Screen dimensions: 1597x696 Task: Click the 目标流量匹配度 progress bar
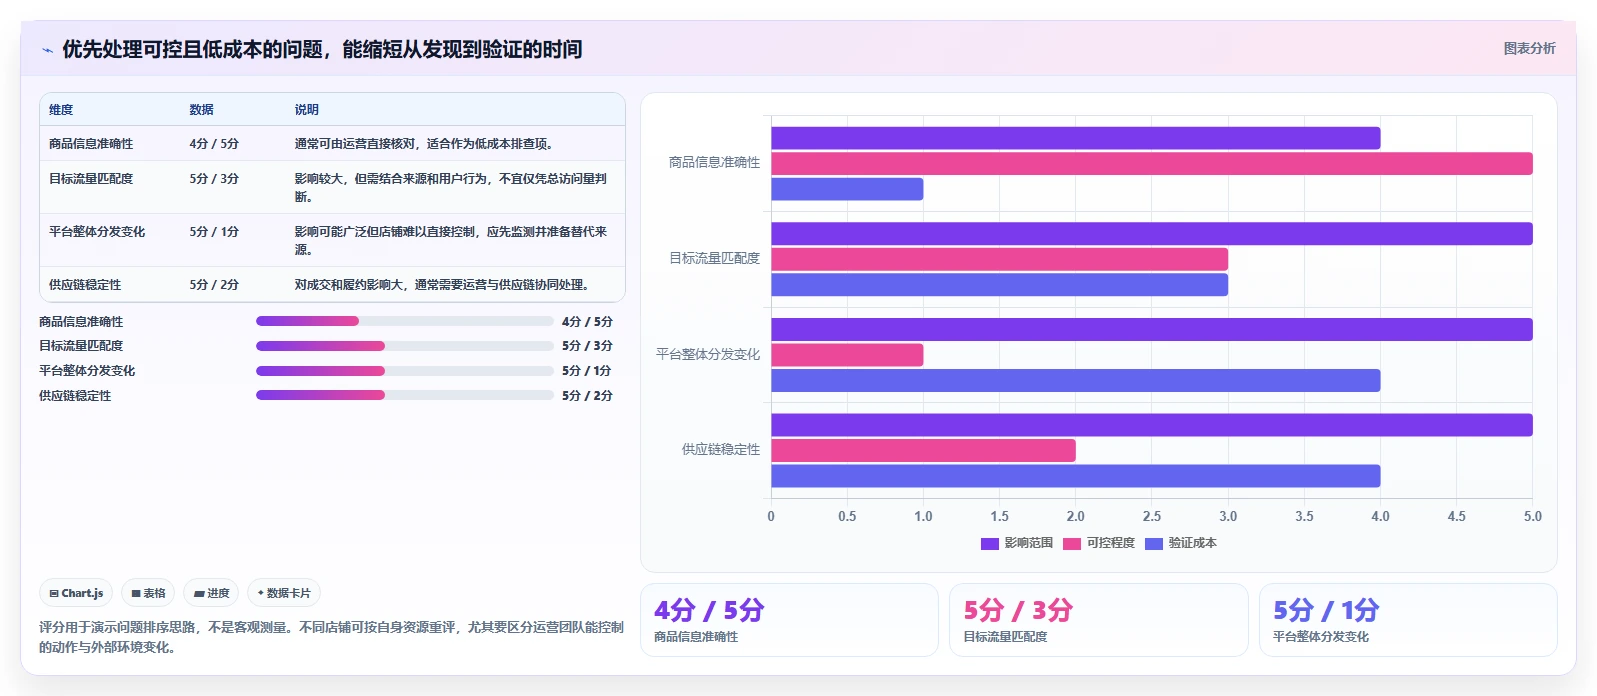405,346
